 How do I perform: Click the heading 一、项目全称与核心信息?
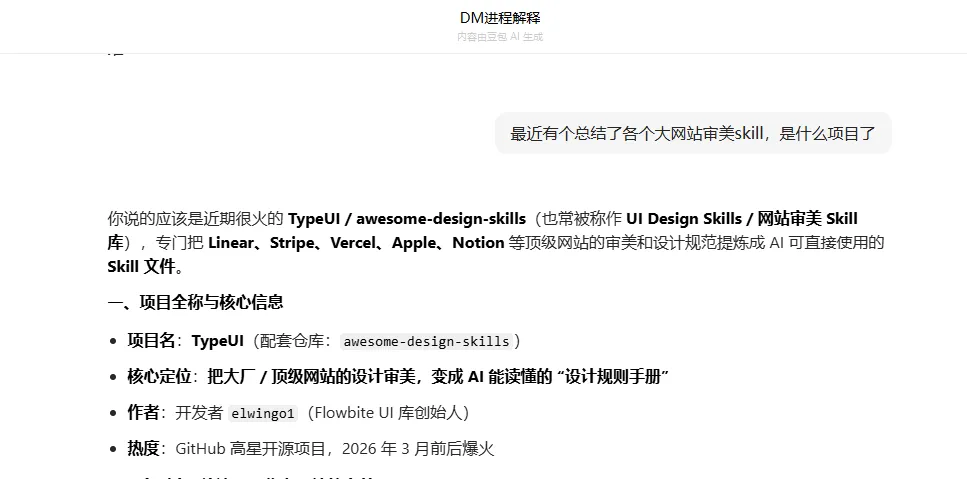tap(195, 301)
